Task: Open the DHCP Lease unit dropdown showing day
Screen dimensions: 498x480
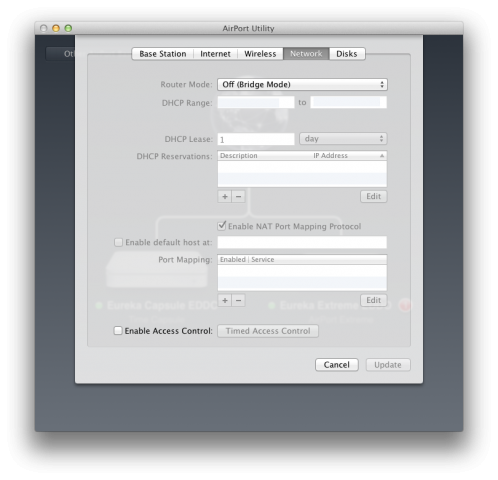Action: point(343,139)
